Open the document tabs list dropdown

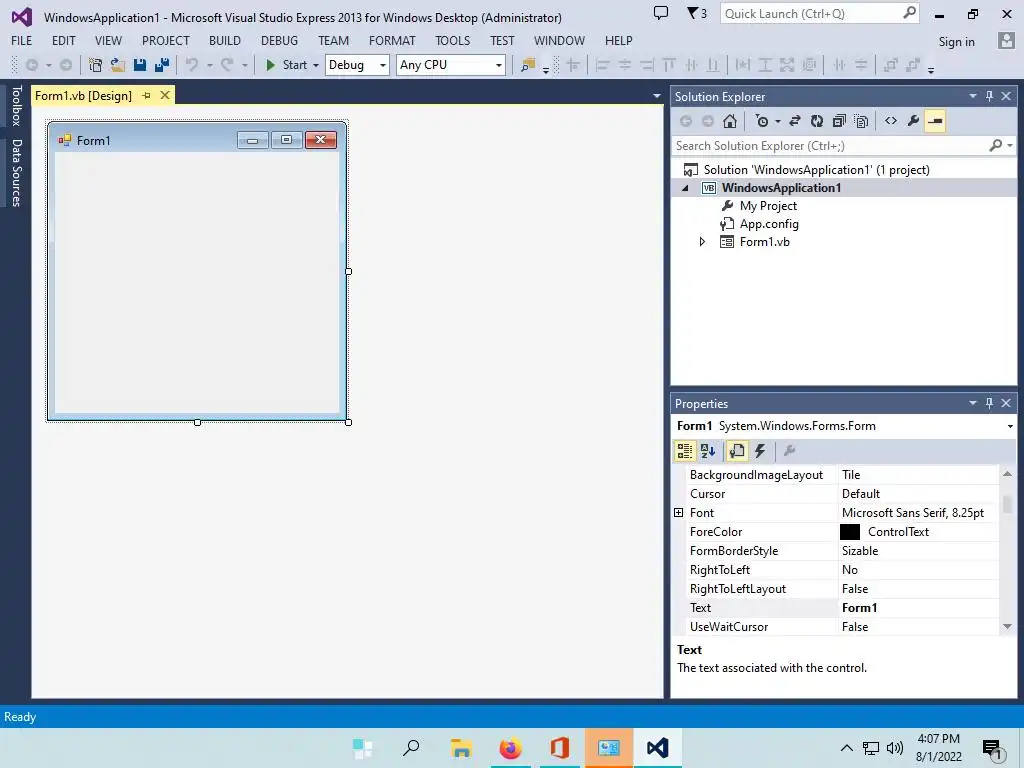click(656, 96)
